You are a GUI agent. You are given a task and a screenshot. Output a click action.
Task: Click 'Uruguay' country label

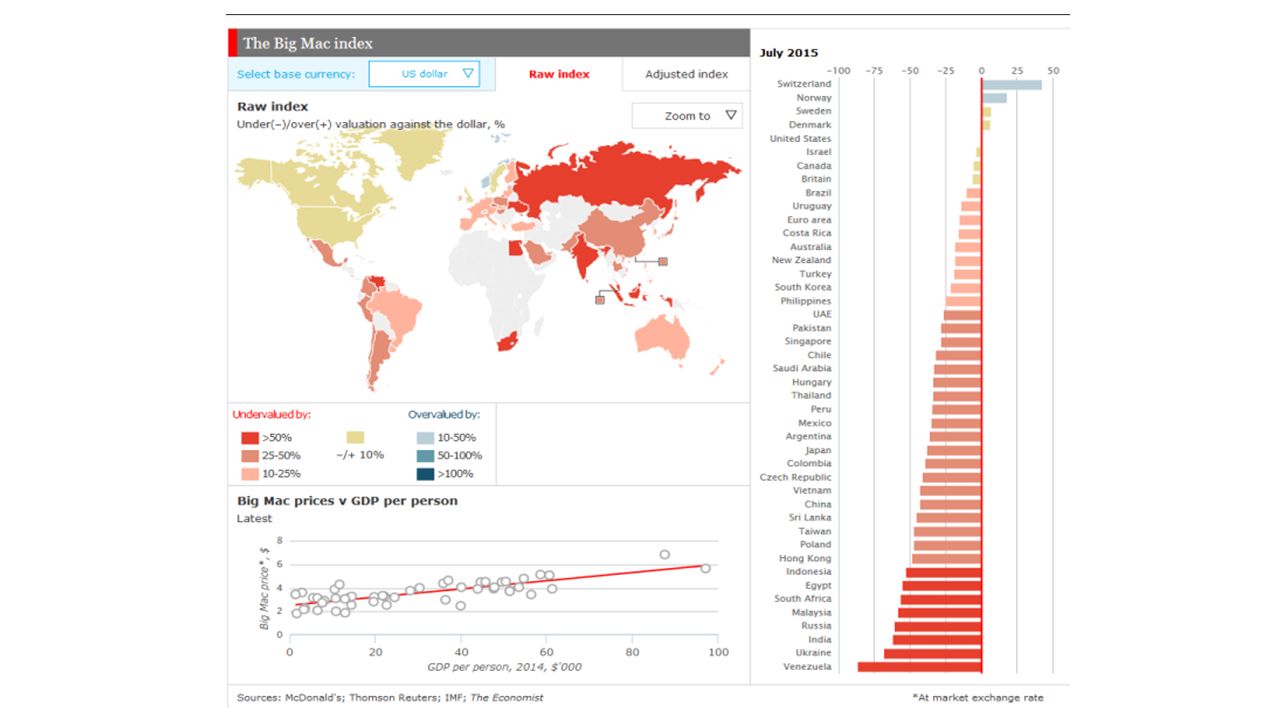click(x=812, y=206)
